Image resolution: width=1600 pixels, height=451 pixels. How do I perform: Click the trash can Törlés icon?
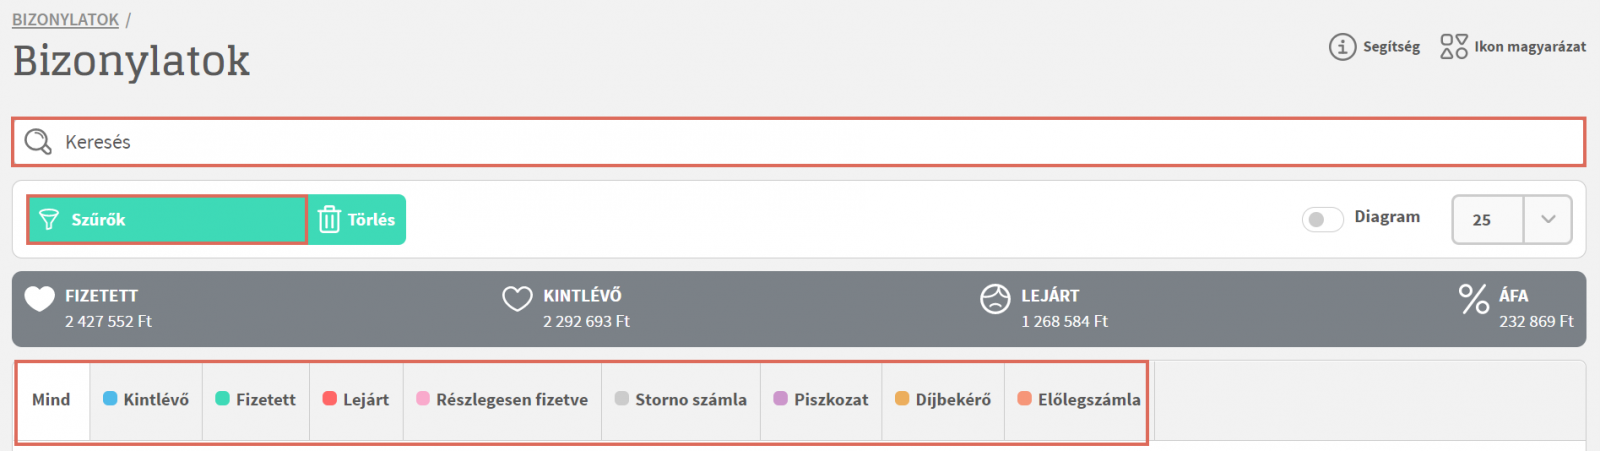pyautogui.click(x=329, y=219)
